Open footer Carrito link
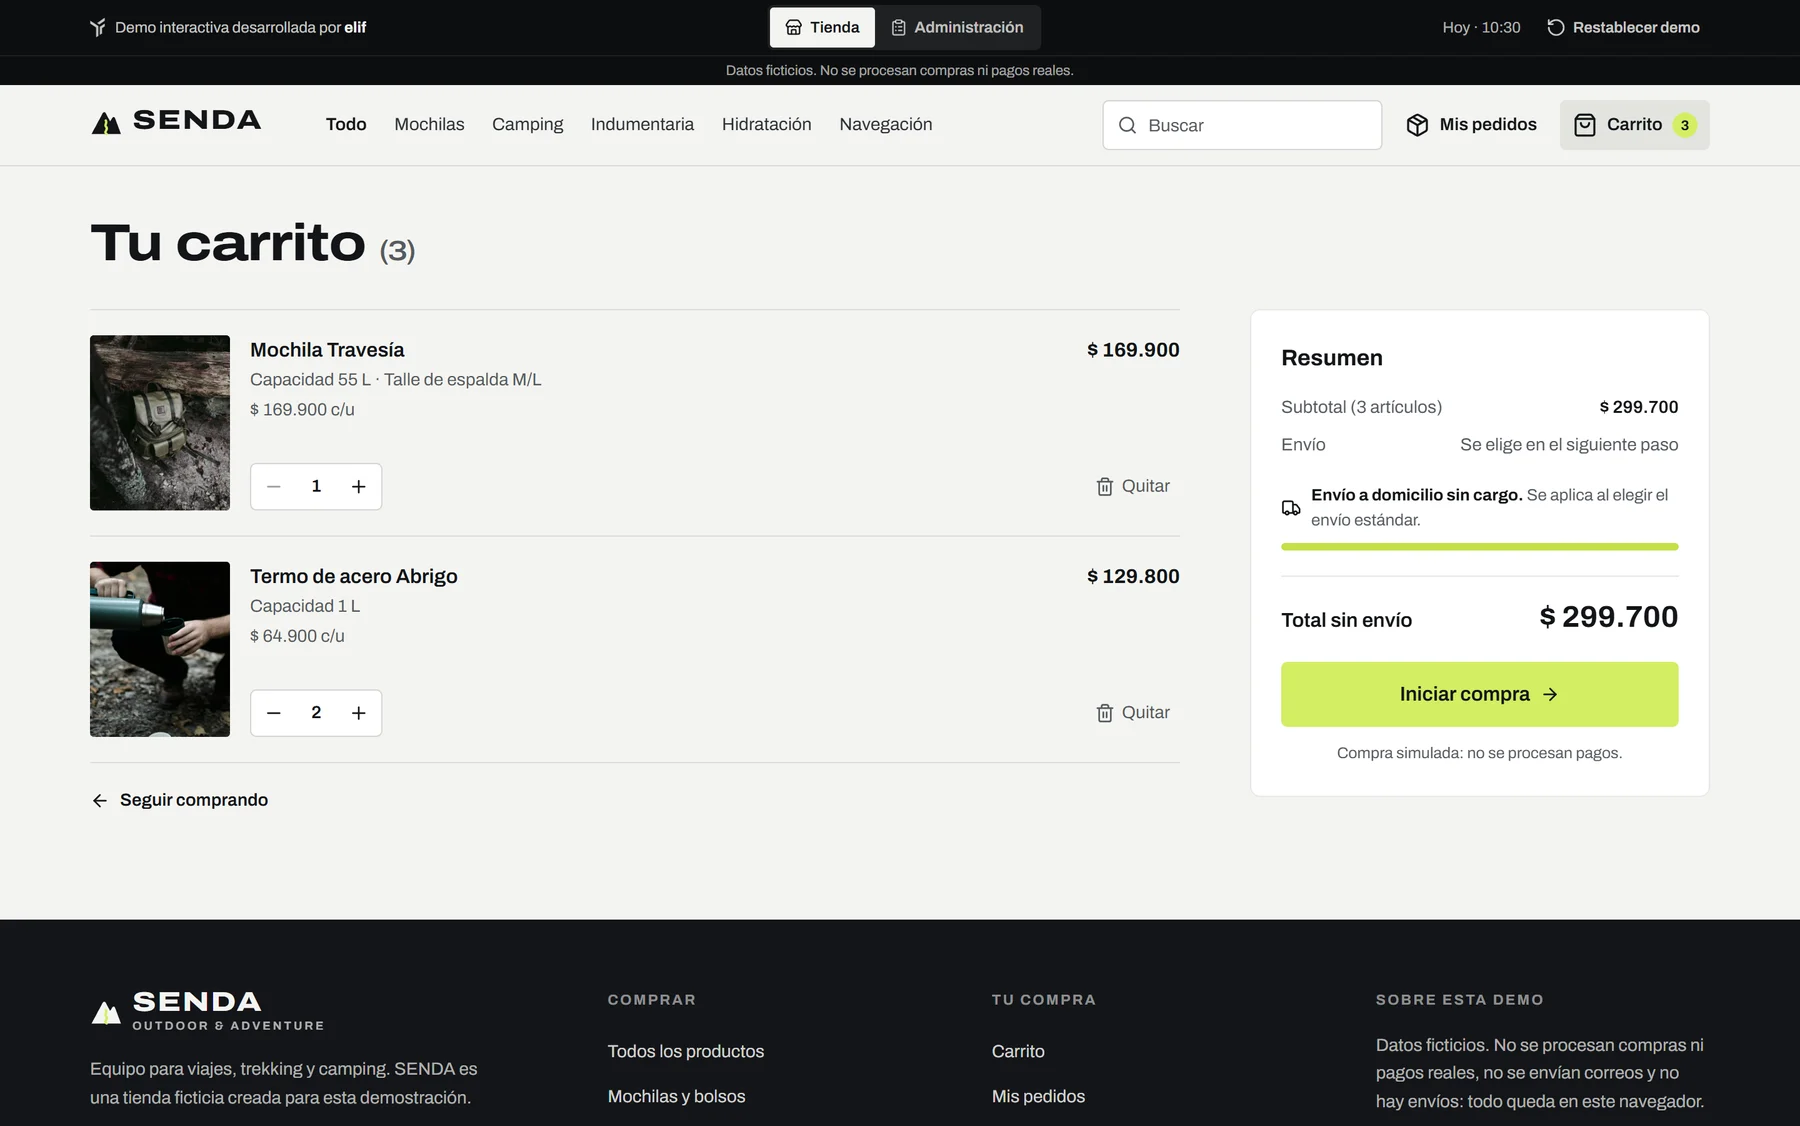Image resolution: width=1800 pixels, height=1126 pixels. [x=1018, y=1051]
